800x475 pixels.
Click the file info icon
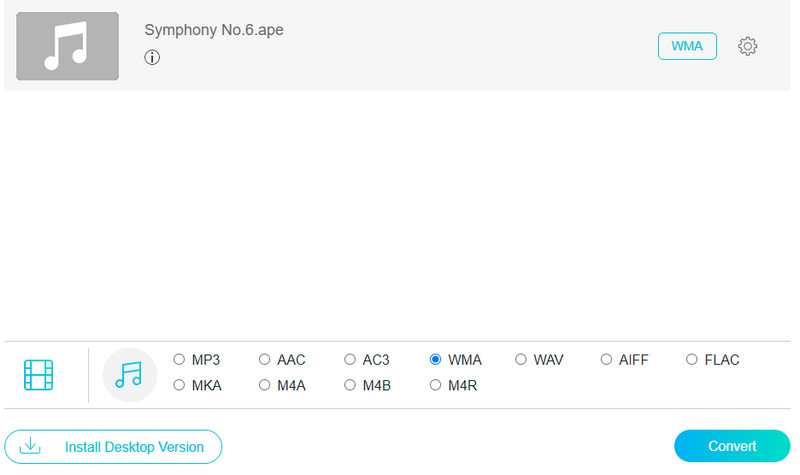click(x=152, y=57)
